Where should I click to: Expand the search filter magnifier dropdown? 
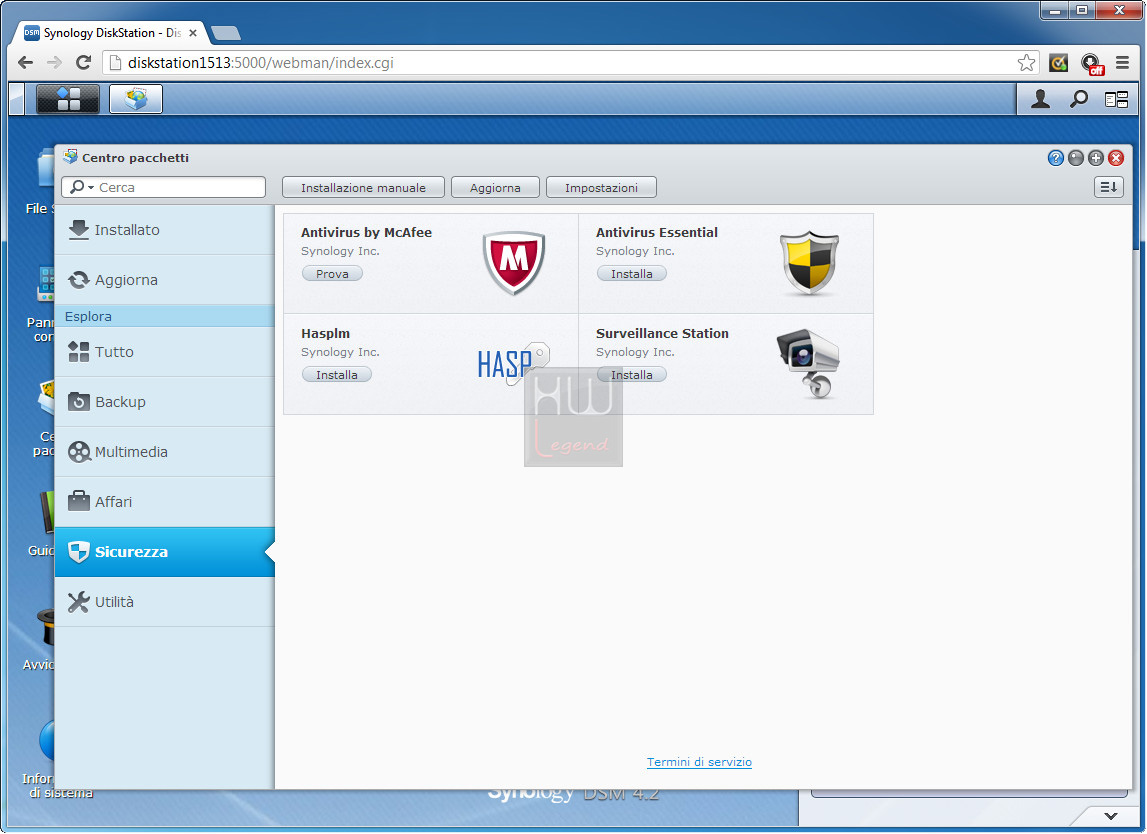click(x=80, y=187)
